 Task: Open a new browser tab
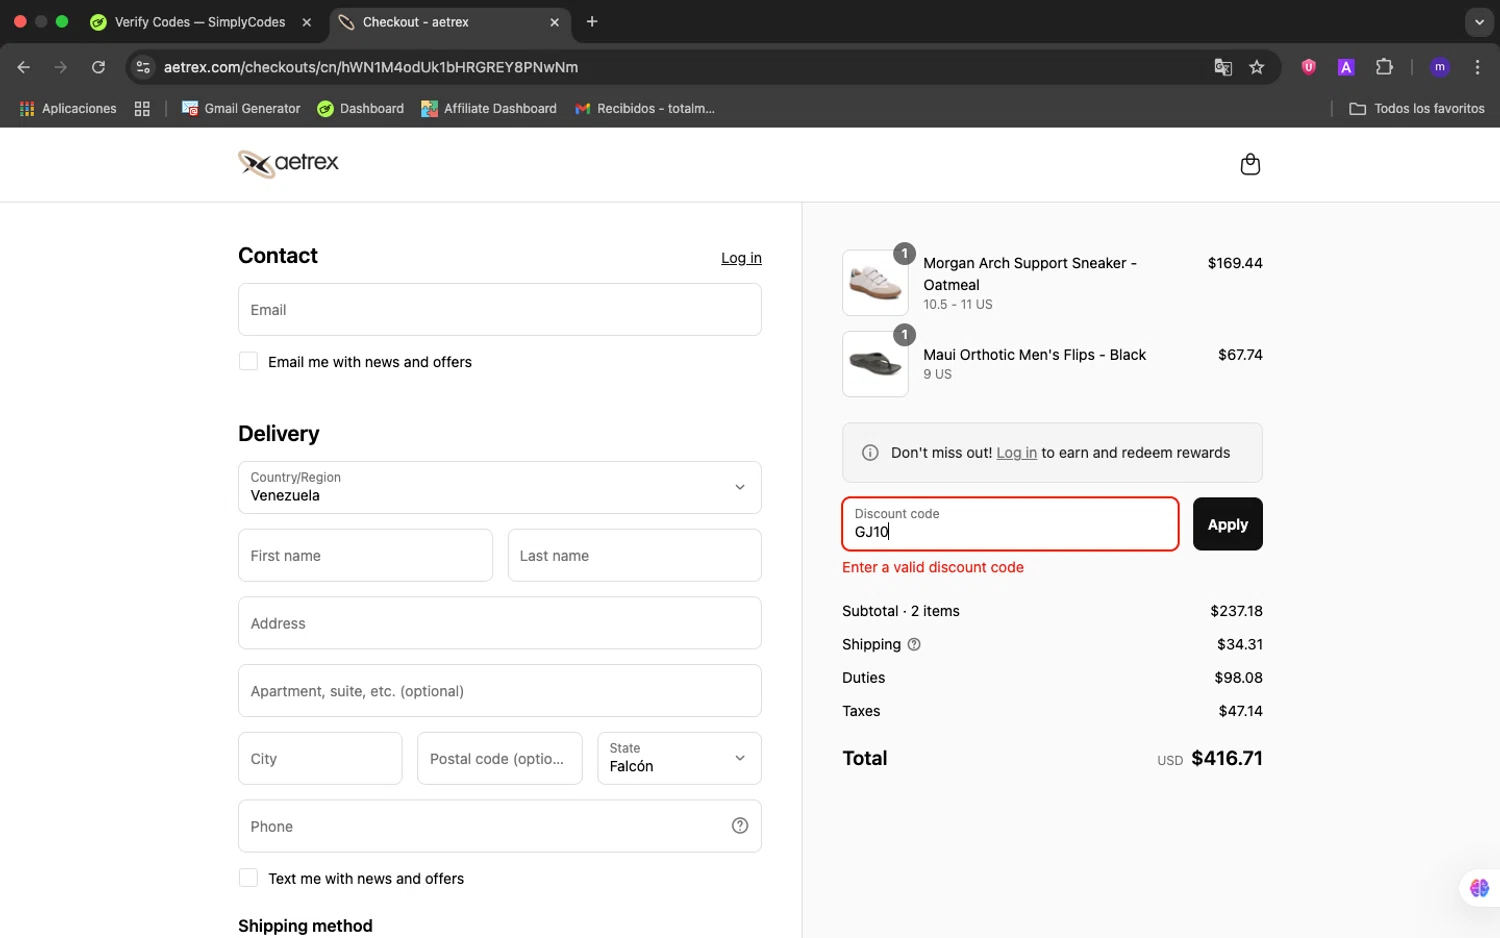(592, 22)
